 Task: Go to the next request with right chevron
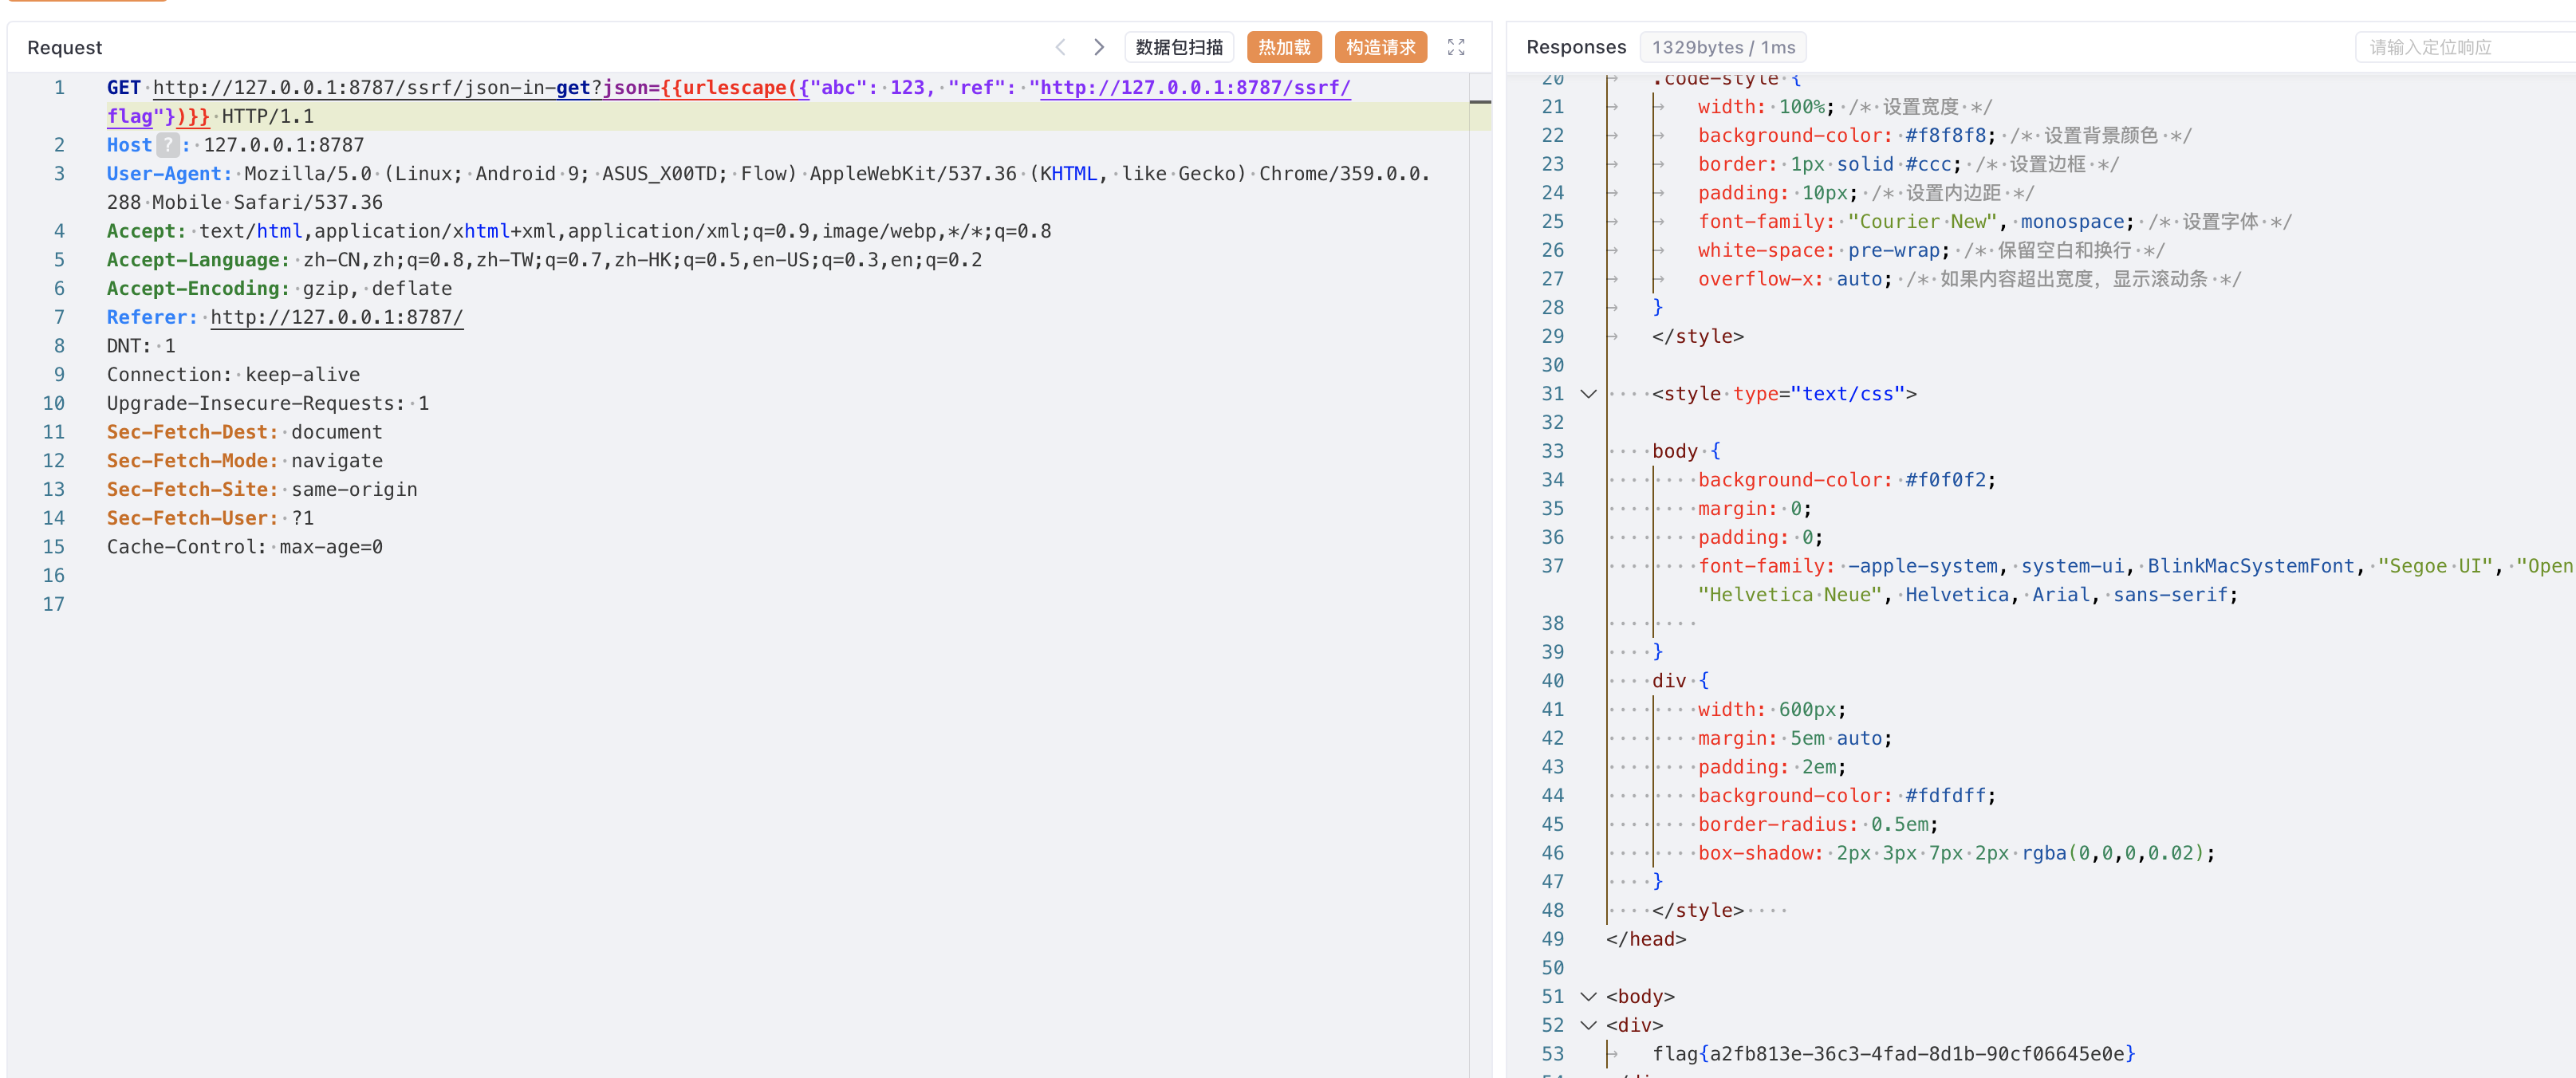(x=1099, y=47)
